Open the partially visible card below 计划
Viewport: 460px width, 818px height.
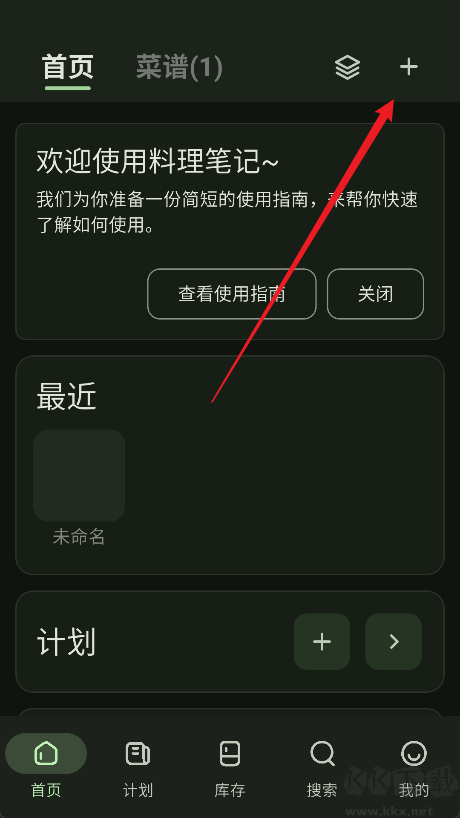[230, 712]
